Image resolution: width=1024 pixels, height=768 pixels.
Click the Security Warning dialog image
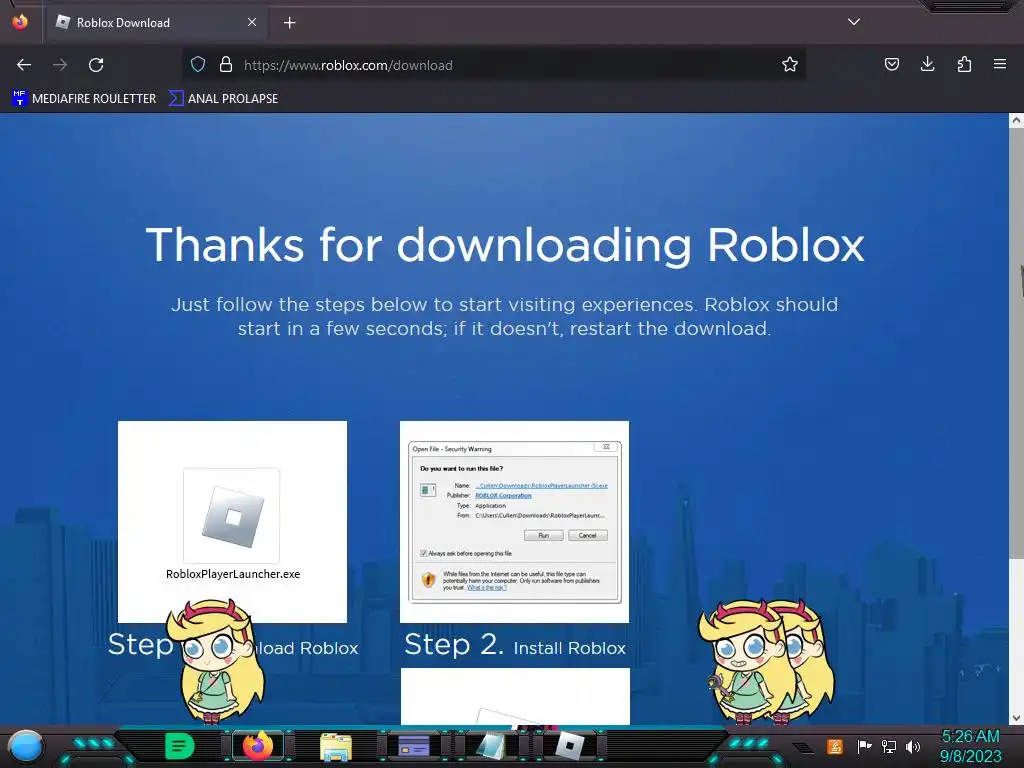click(x=515, y=522)
